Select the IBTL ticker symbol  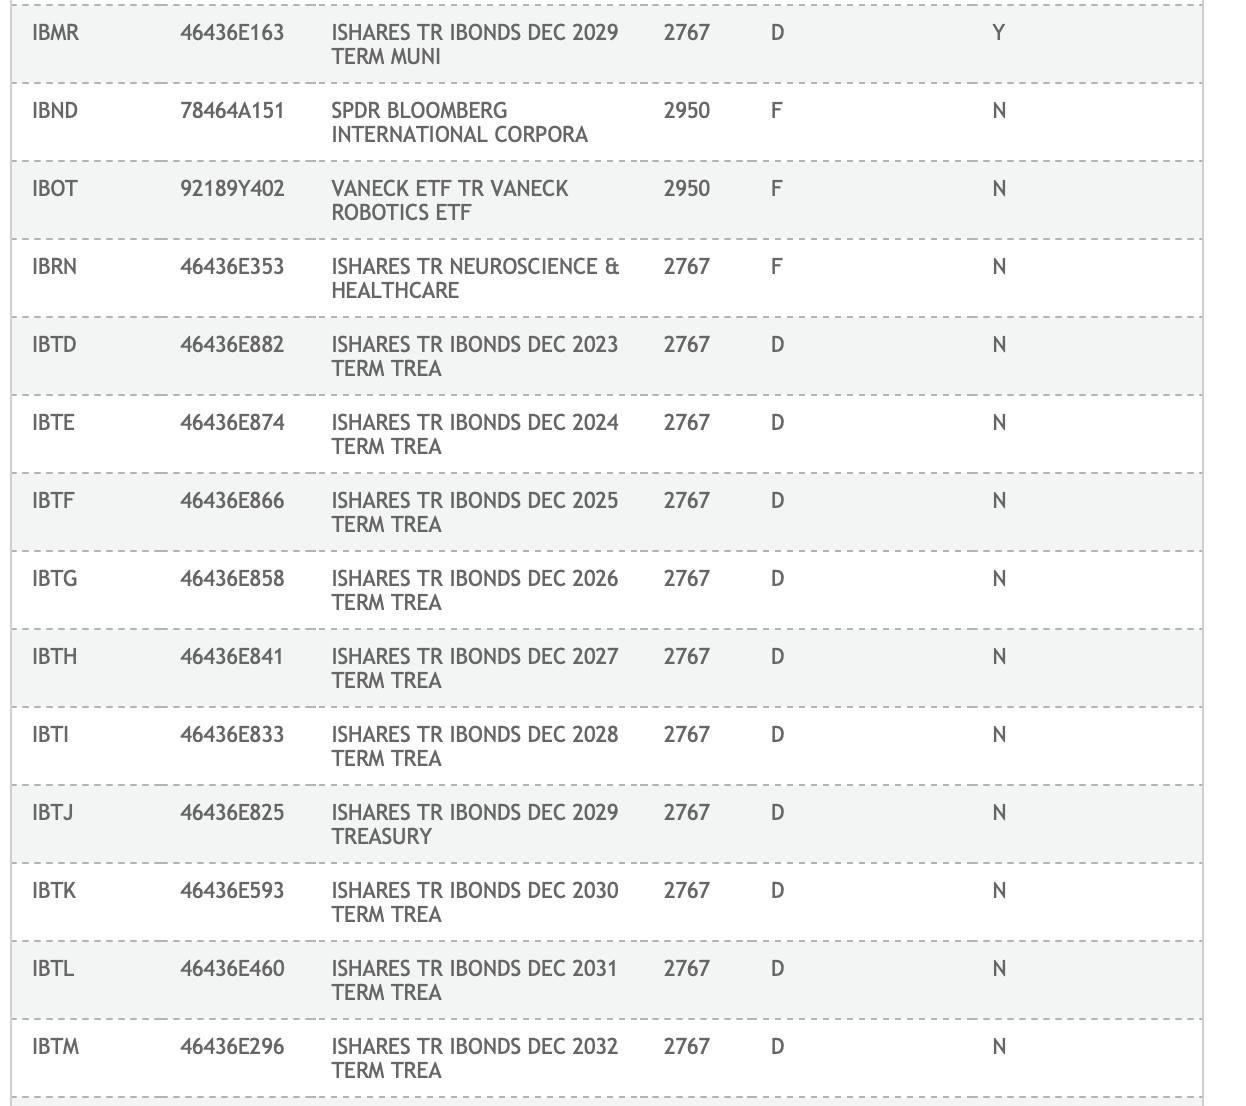pos(53,968)
